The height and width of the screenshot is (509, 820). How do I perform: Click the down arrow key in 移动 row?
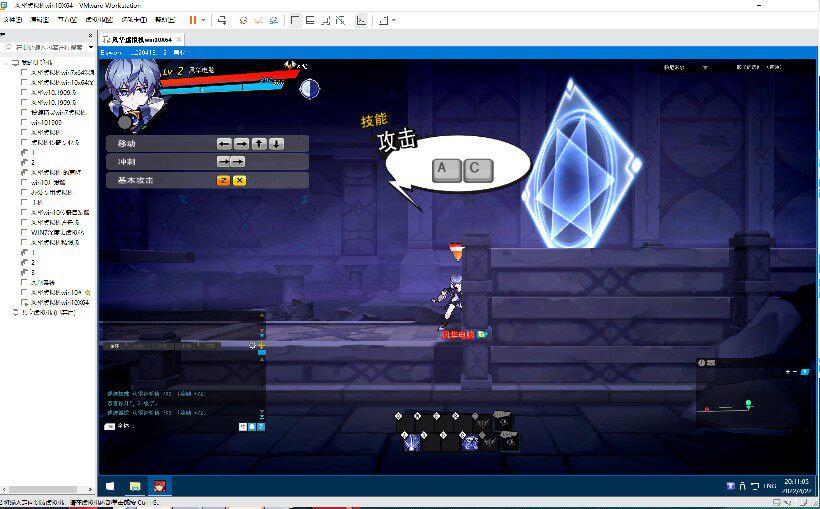(x=276, y=143)
